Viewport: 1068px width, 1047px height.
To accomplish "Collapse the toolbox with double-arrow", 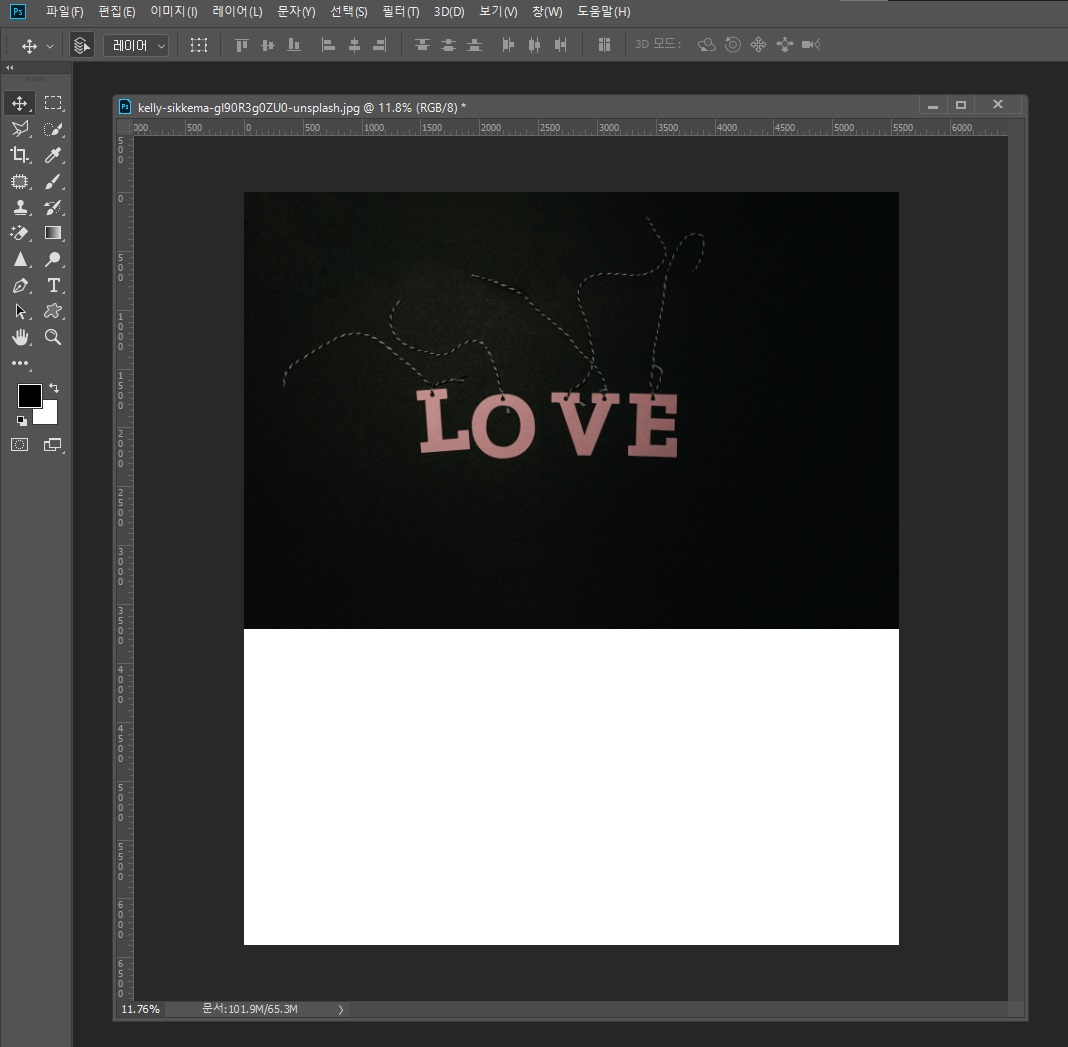I will 10,67.
